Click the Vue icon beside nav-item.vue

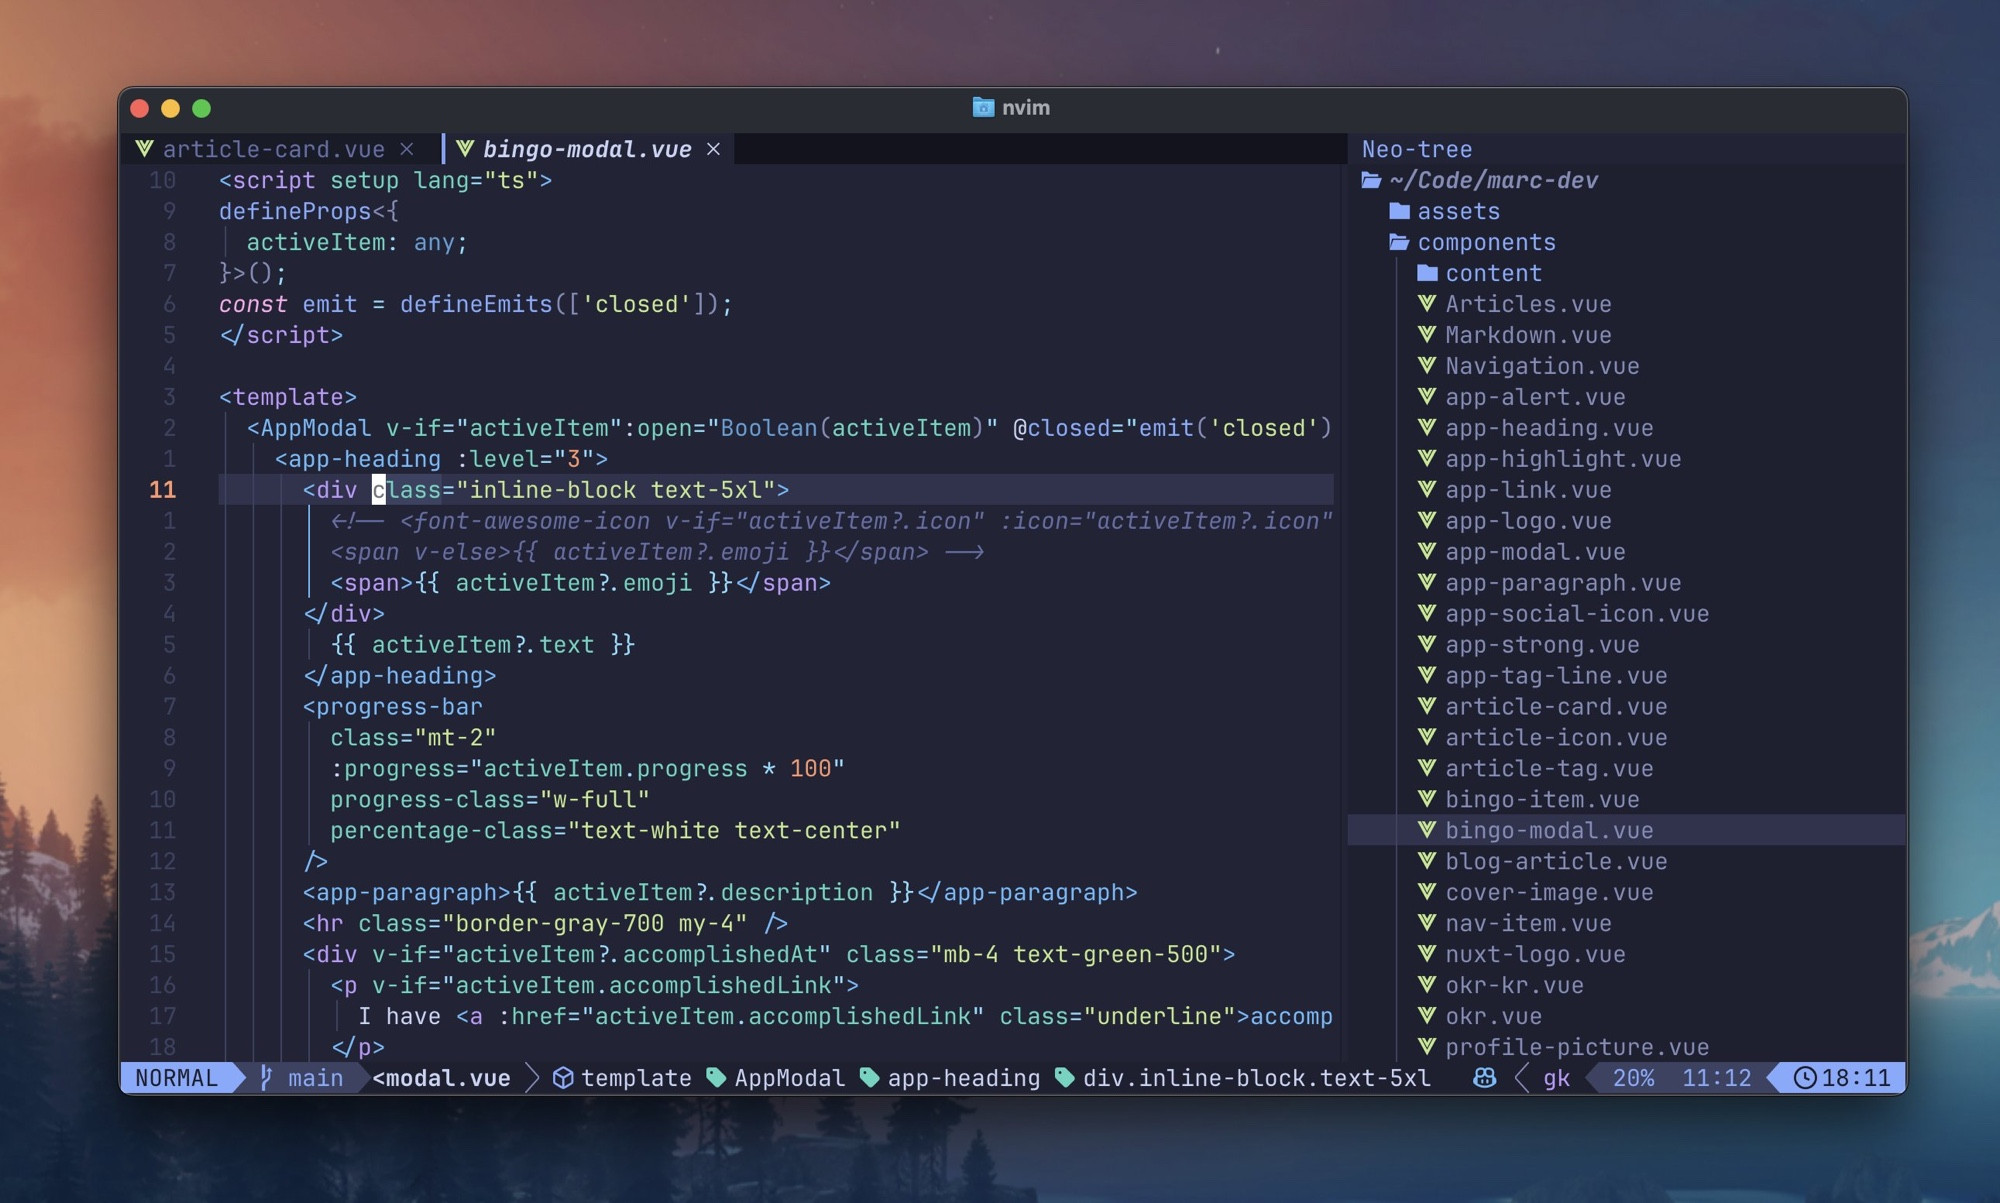tap(1427, 923)
